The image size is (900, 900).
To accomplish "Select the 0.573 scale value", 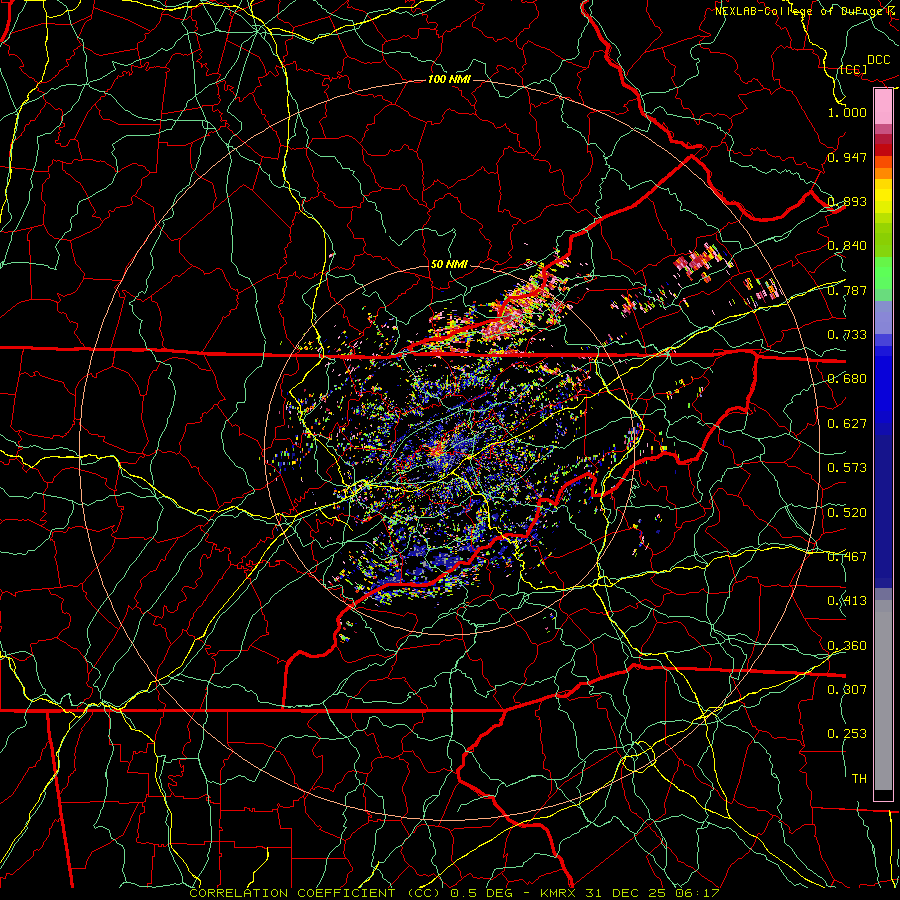I will 847,468.
